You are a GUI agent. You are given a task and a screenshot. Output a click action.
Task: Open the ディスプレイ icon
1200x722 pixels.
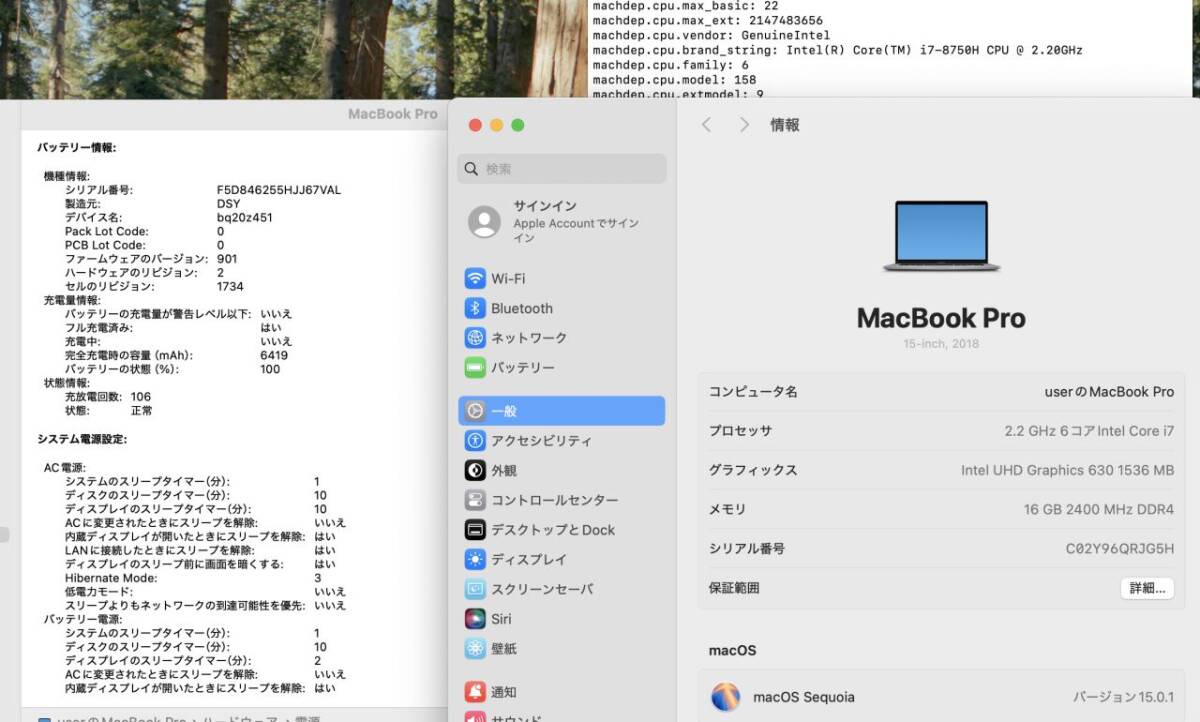click(475, 559)
